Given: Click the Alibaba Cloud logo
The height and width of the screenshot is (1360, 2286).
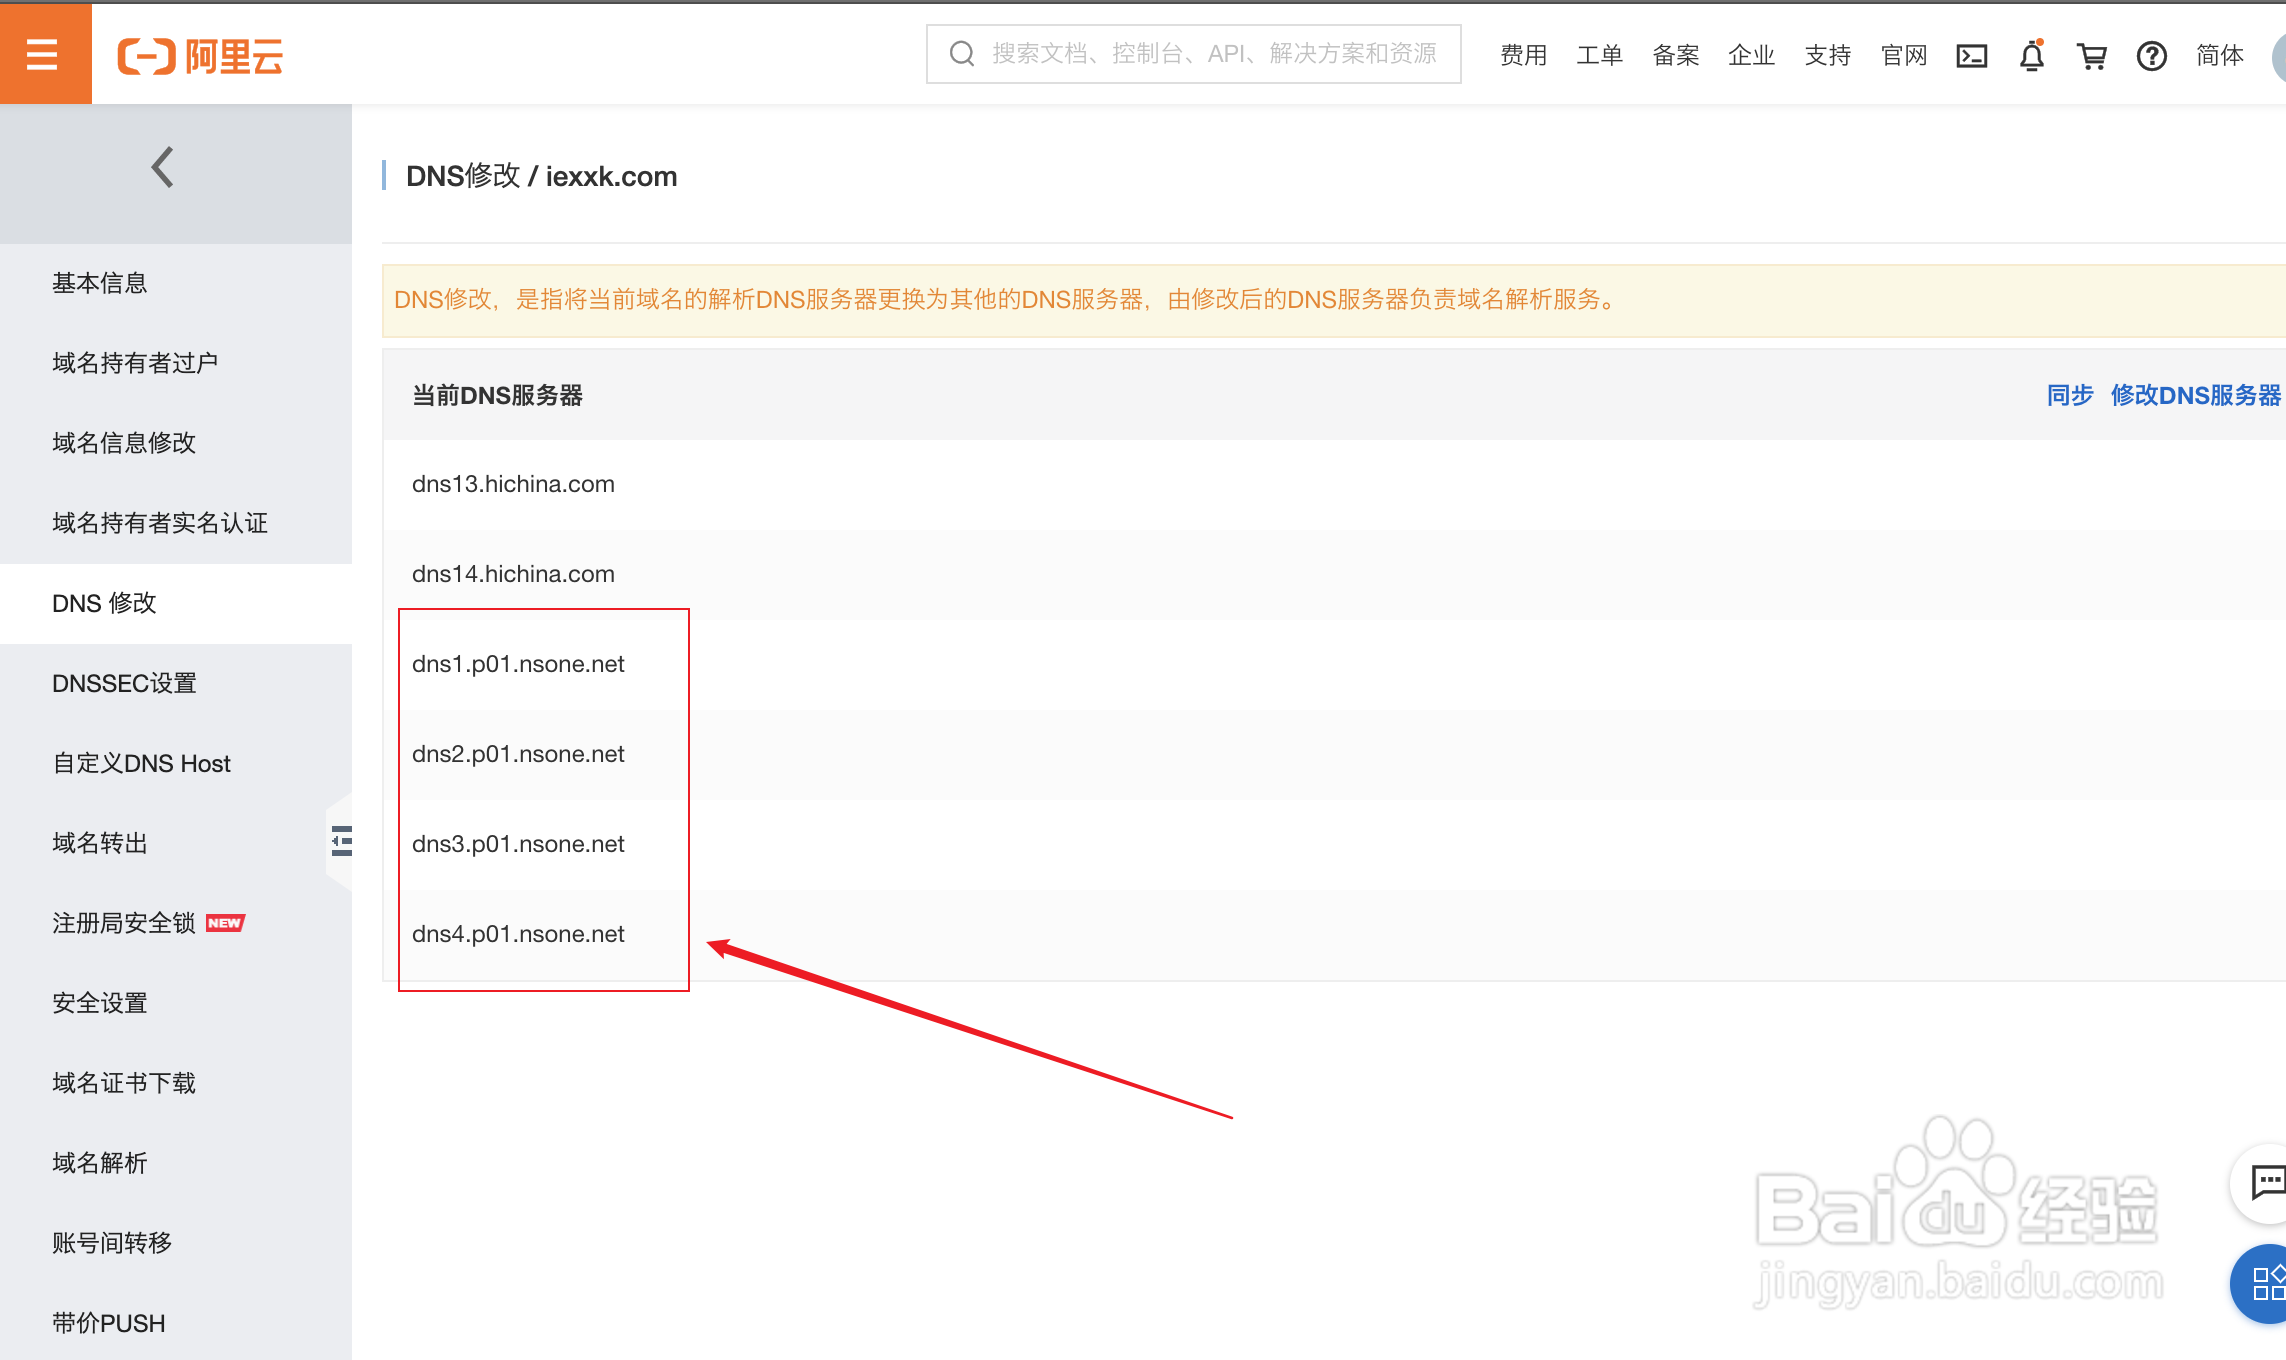Looking at the screenshot, I should click(x=200, y=56).
